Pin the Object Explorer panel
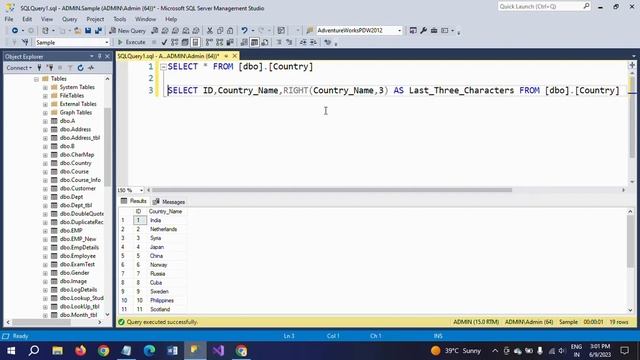The height and width of the screenshot is (360, 640). (100, 56)
